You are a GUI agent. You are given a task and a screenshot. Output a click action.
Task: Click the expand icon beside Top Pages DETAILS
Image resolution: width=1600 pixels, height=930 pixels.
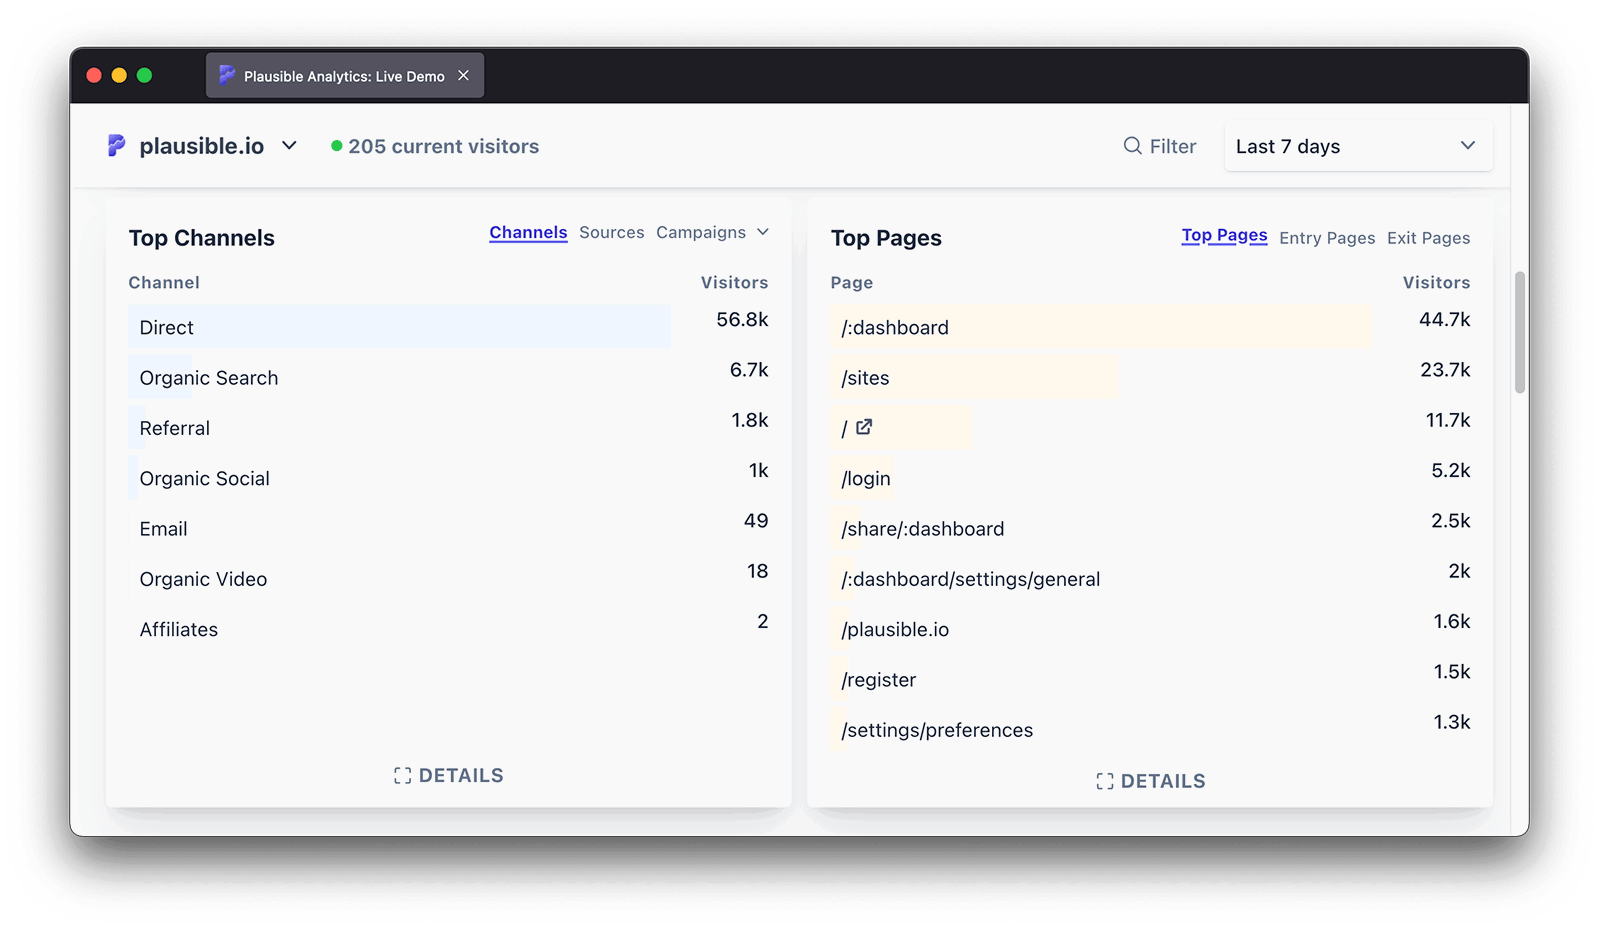tap(1104, 782)
